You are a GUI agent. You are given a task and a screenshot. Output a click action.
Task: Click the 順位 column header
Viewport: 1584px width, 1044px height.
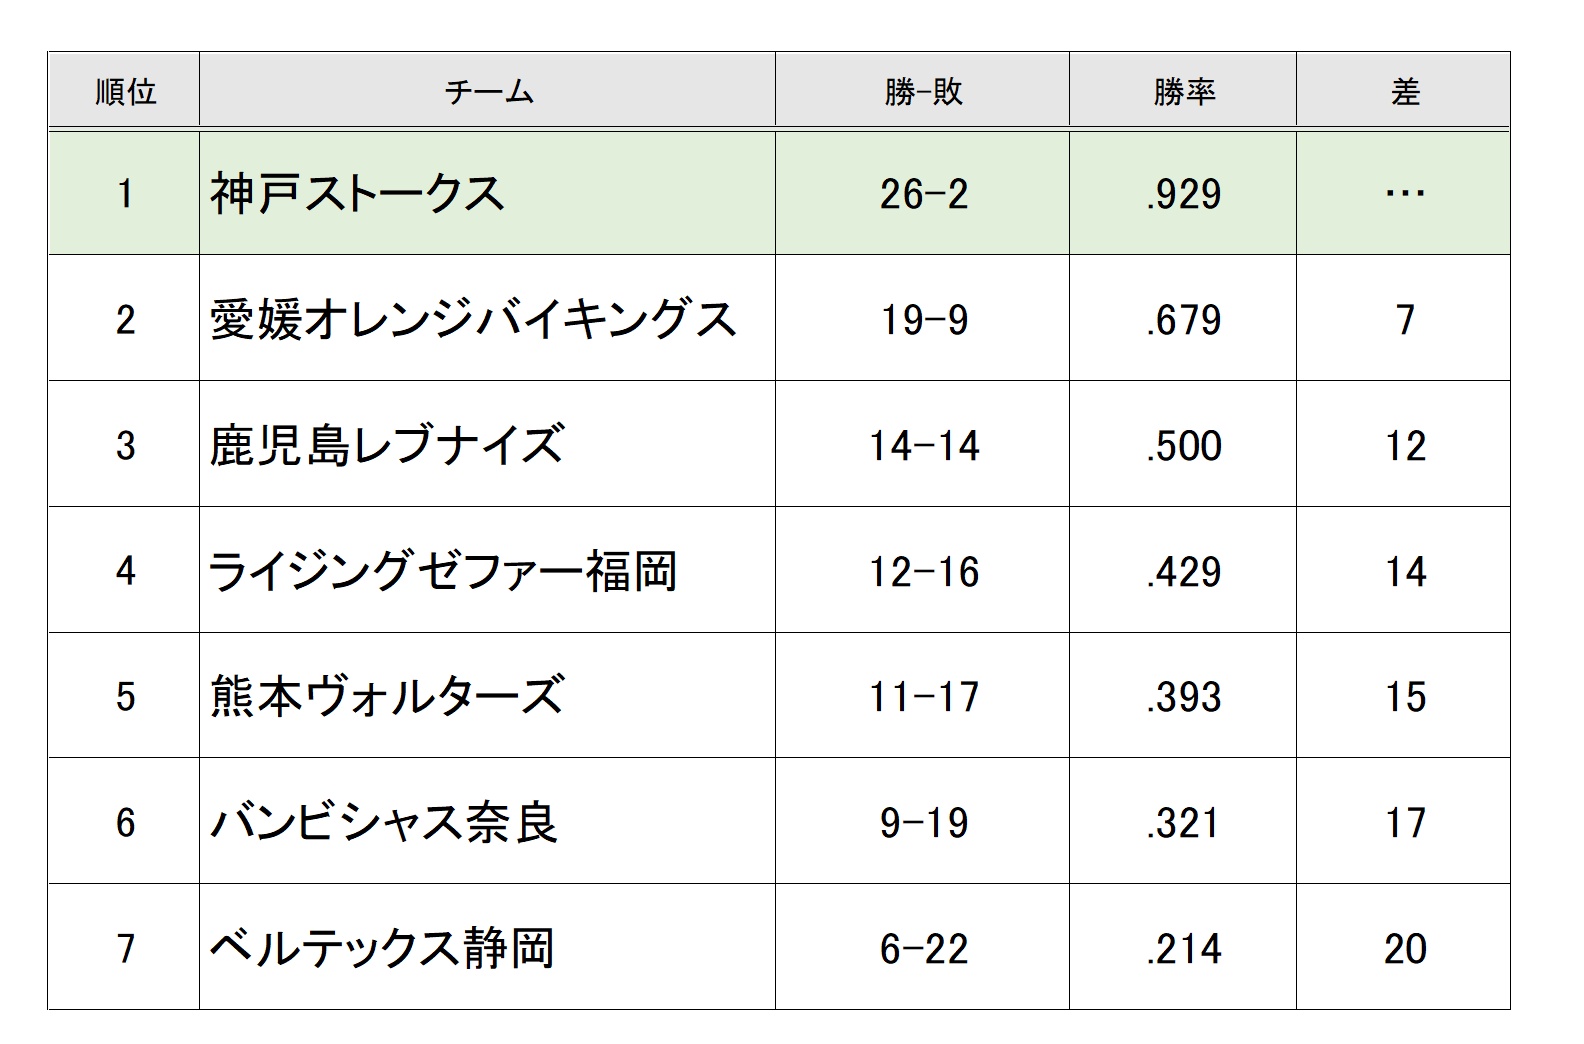coord(125,92)
